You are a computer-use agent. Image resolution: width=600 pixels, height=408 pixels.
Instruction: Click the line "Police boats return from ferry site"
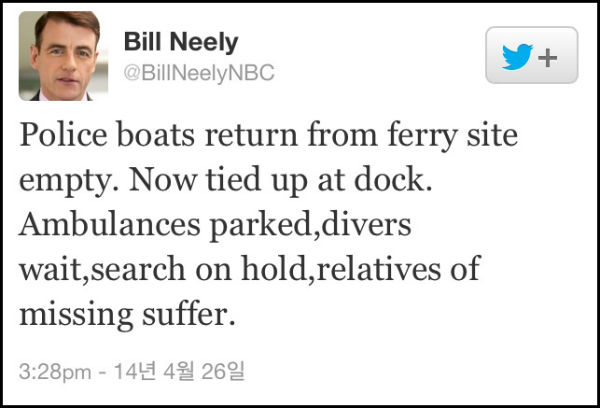point(269,136)
